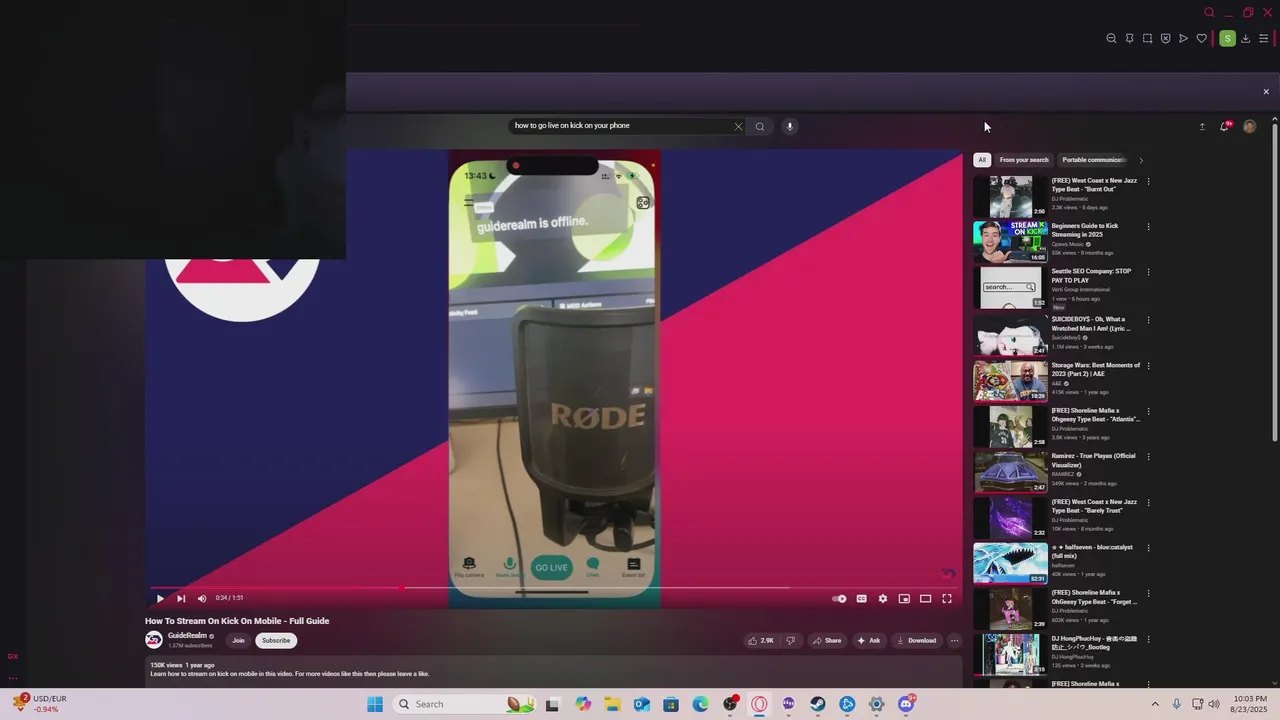Show hidden system tray icons

(x=1156, y=704)
